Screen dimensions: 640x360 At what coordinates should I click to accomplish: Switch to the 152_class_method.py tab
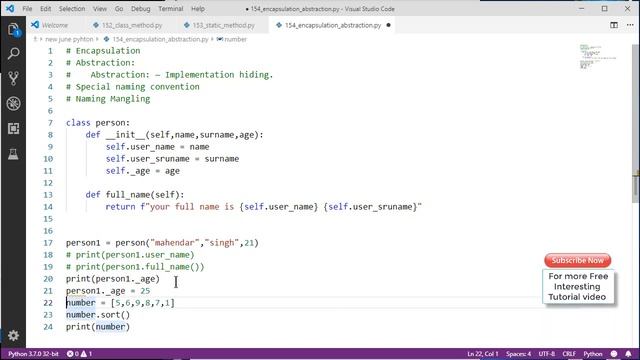point(131,25)
